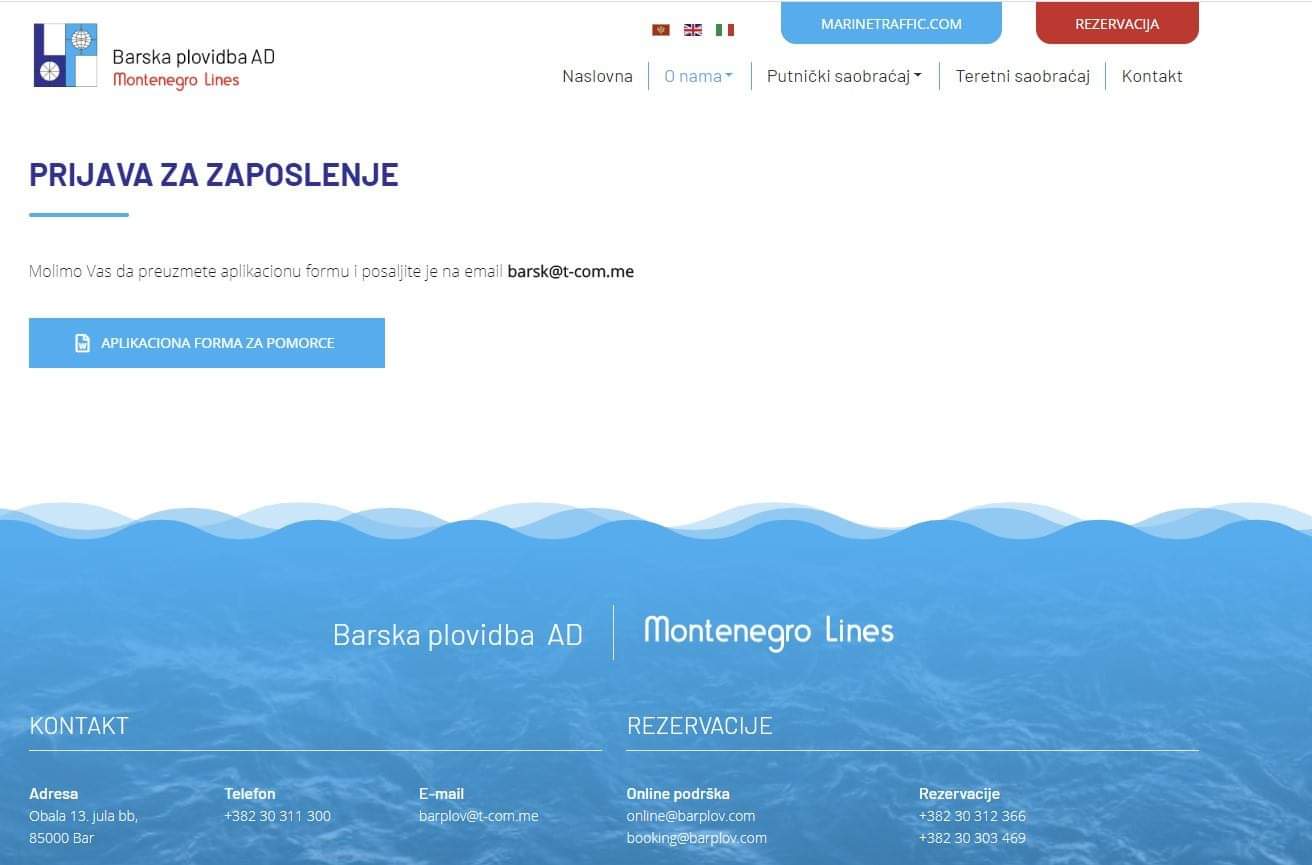Click the 85000 Bar postal text

(62, 838)
